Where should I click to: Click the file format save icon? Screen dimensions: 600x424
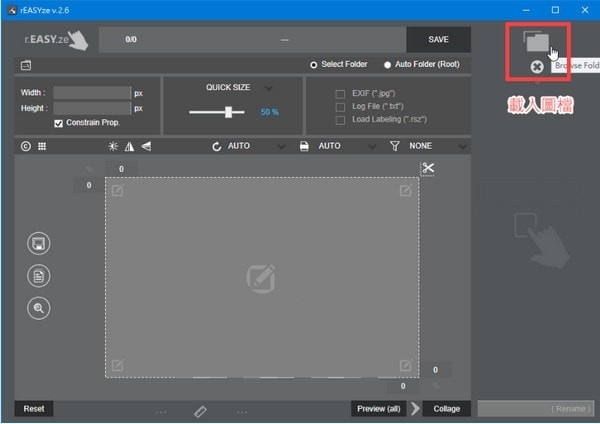click(304, 146)
